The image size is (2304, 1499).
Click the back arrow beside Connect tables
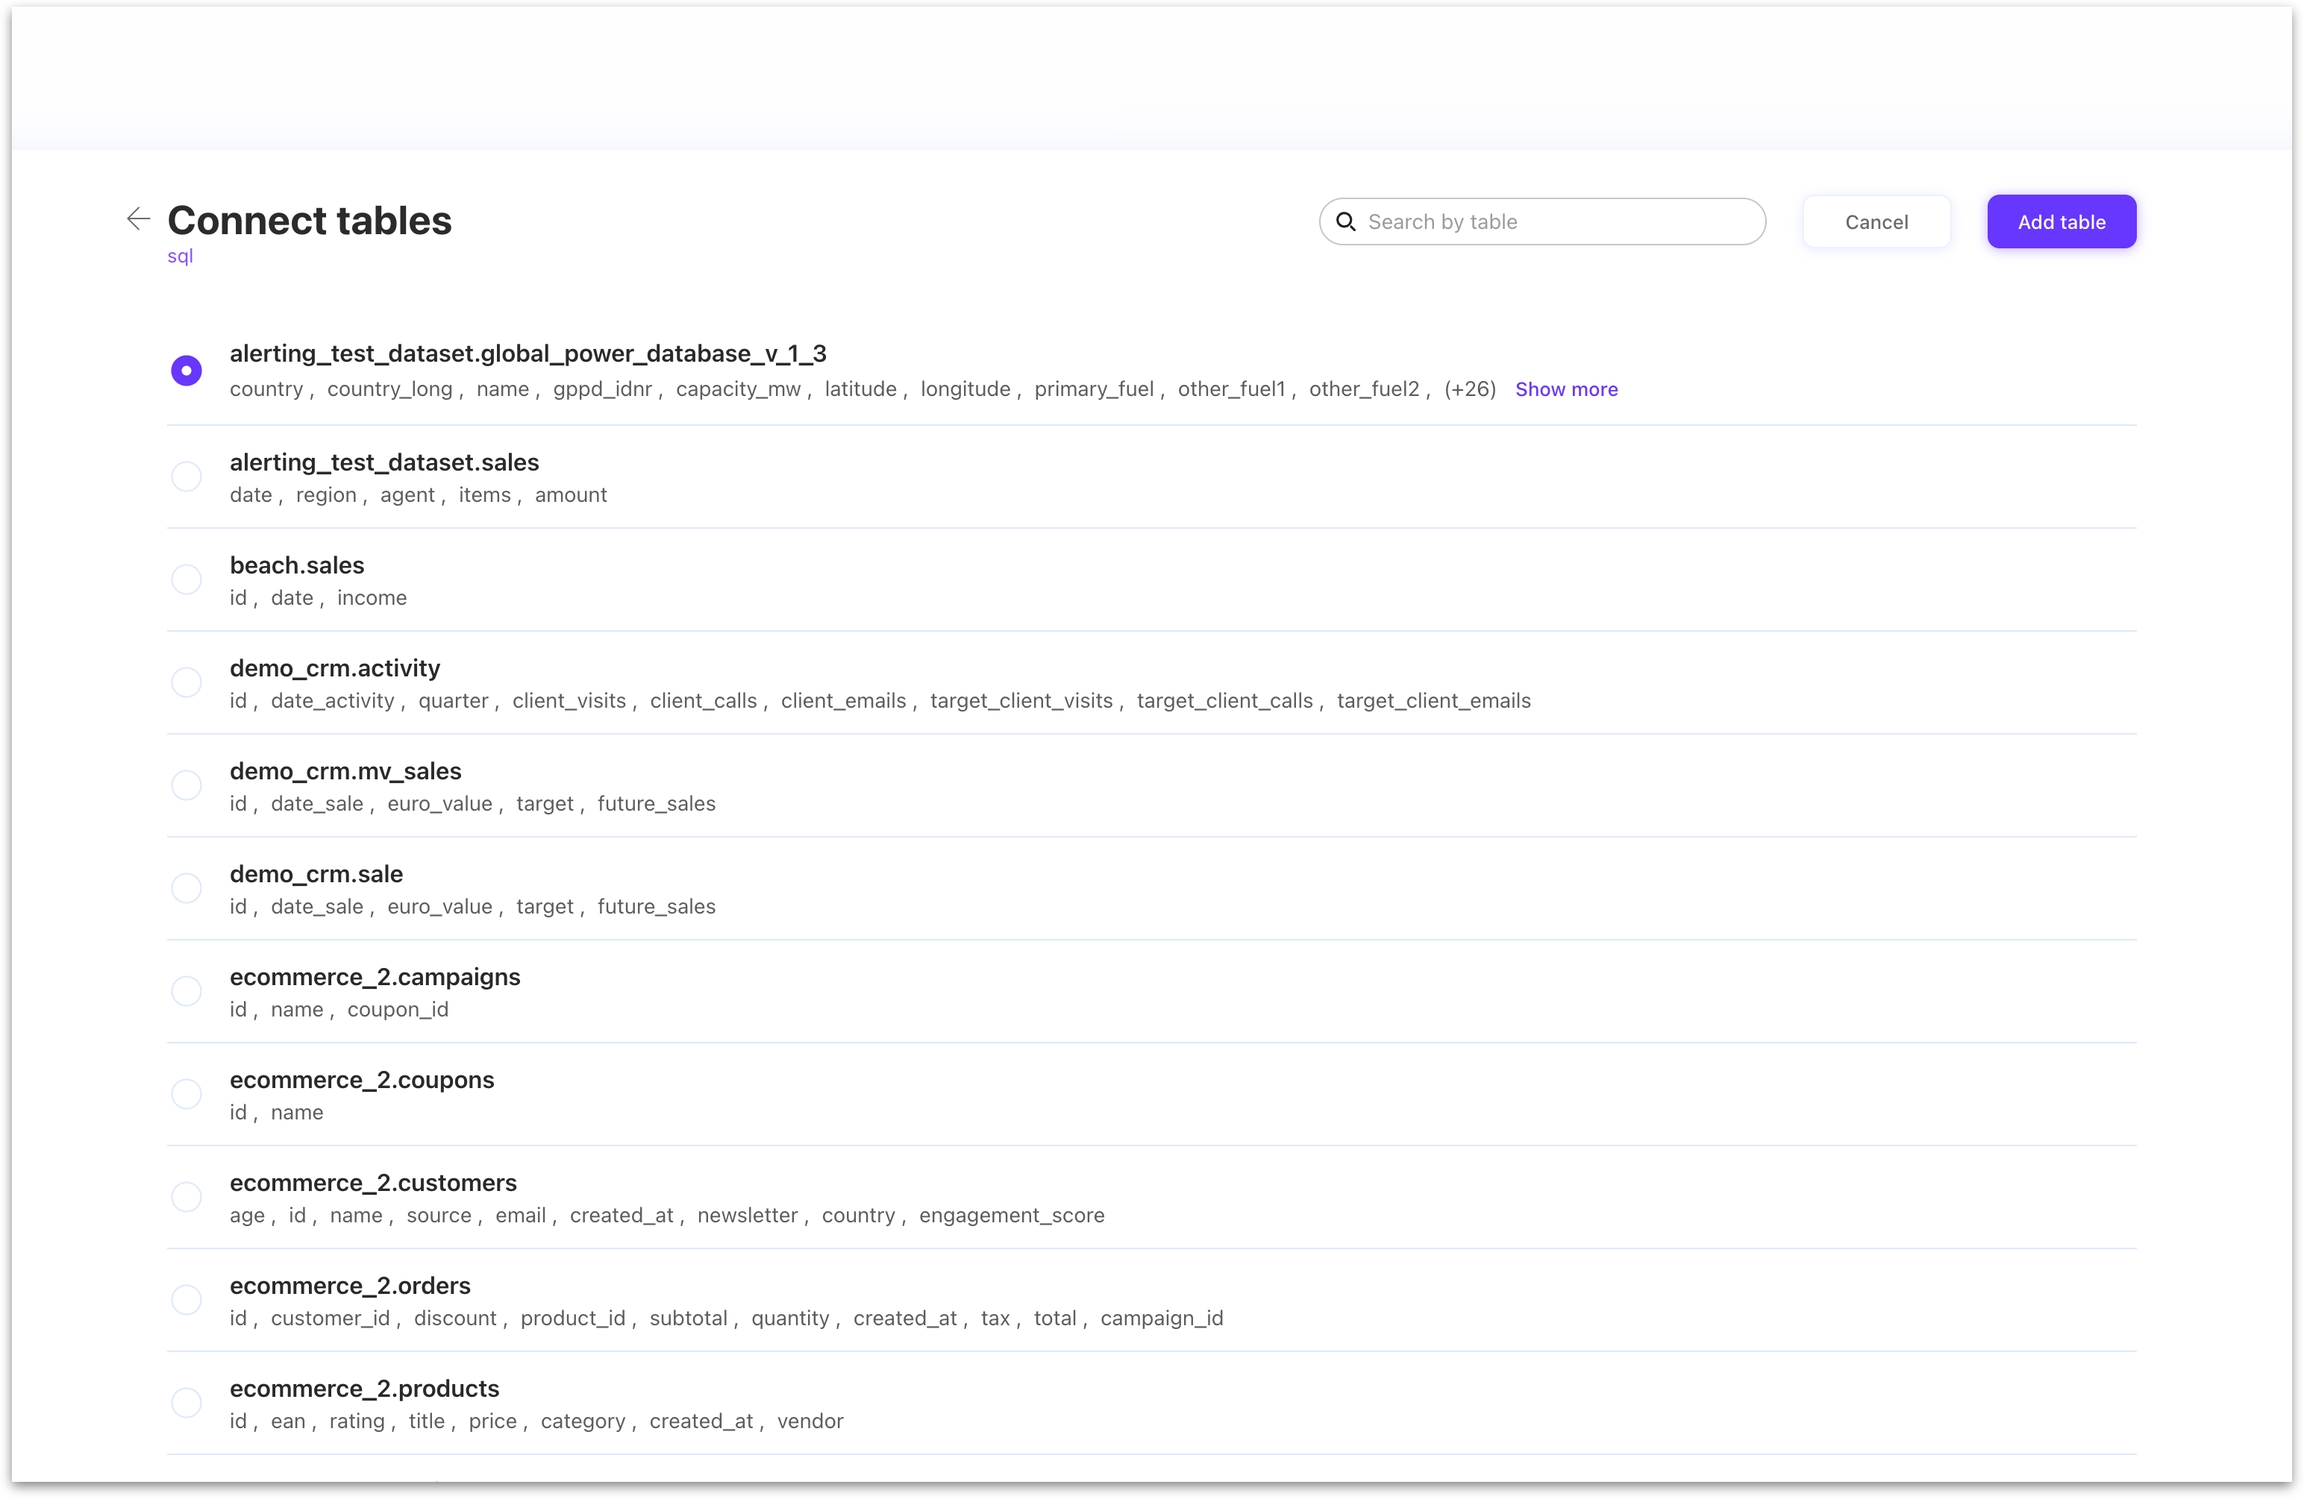coord(138,219)
